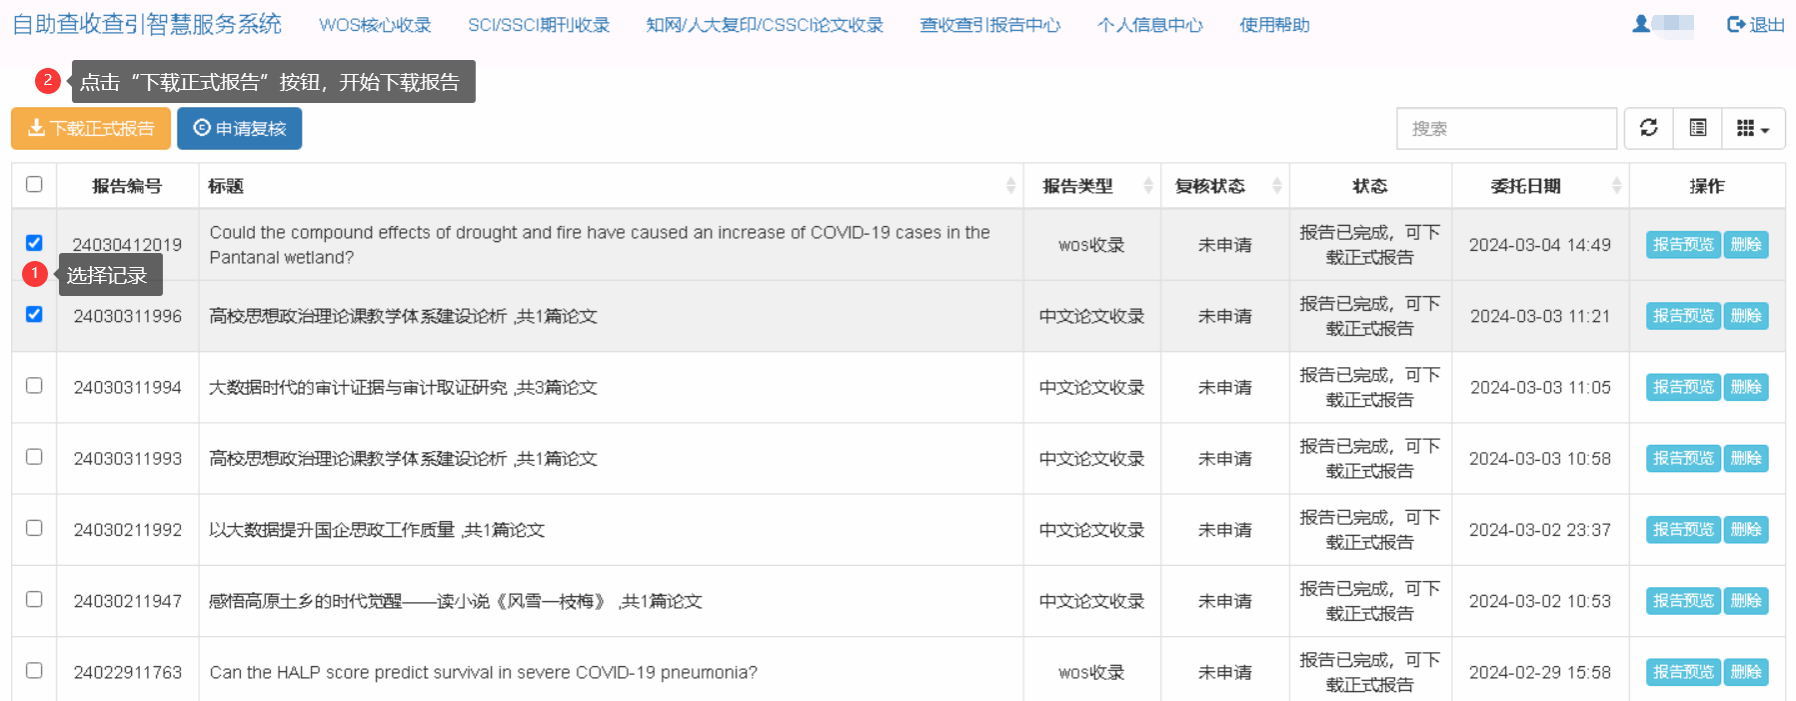Click the user profile icon
The width and height of the screenshot is (1796, 701).
[1641, 24]
